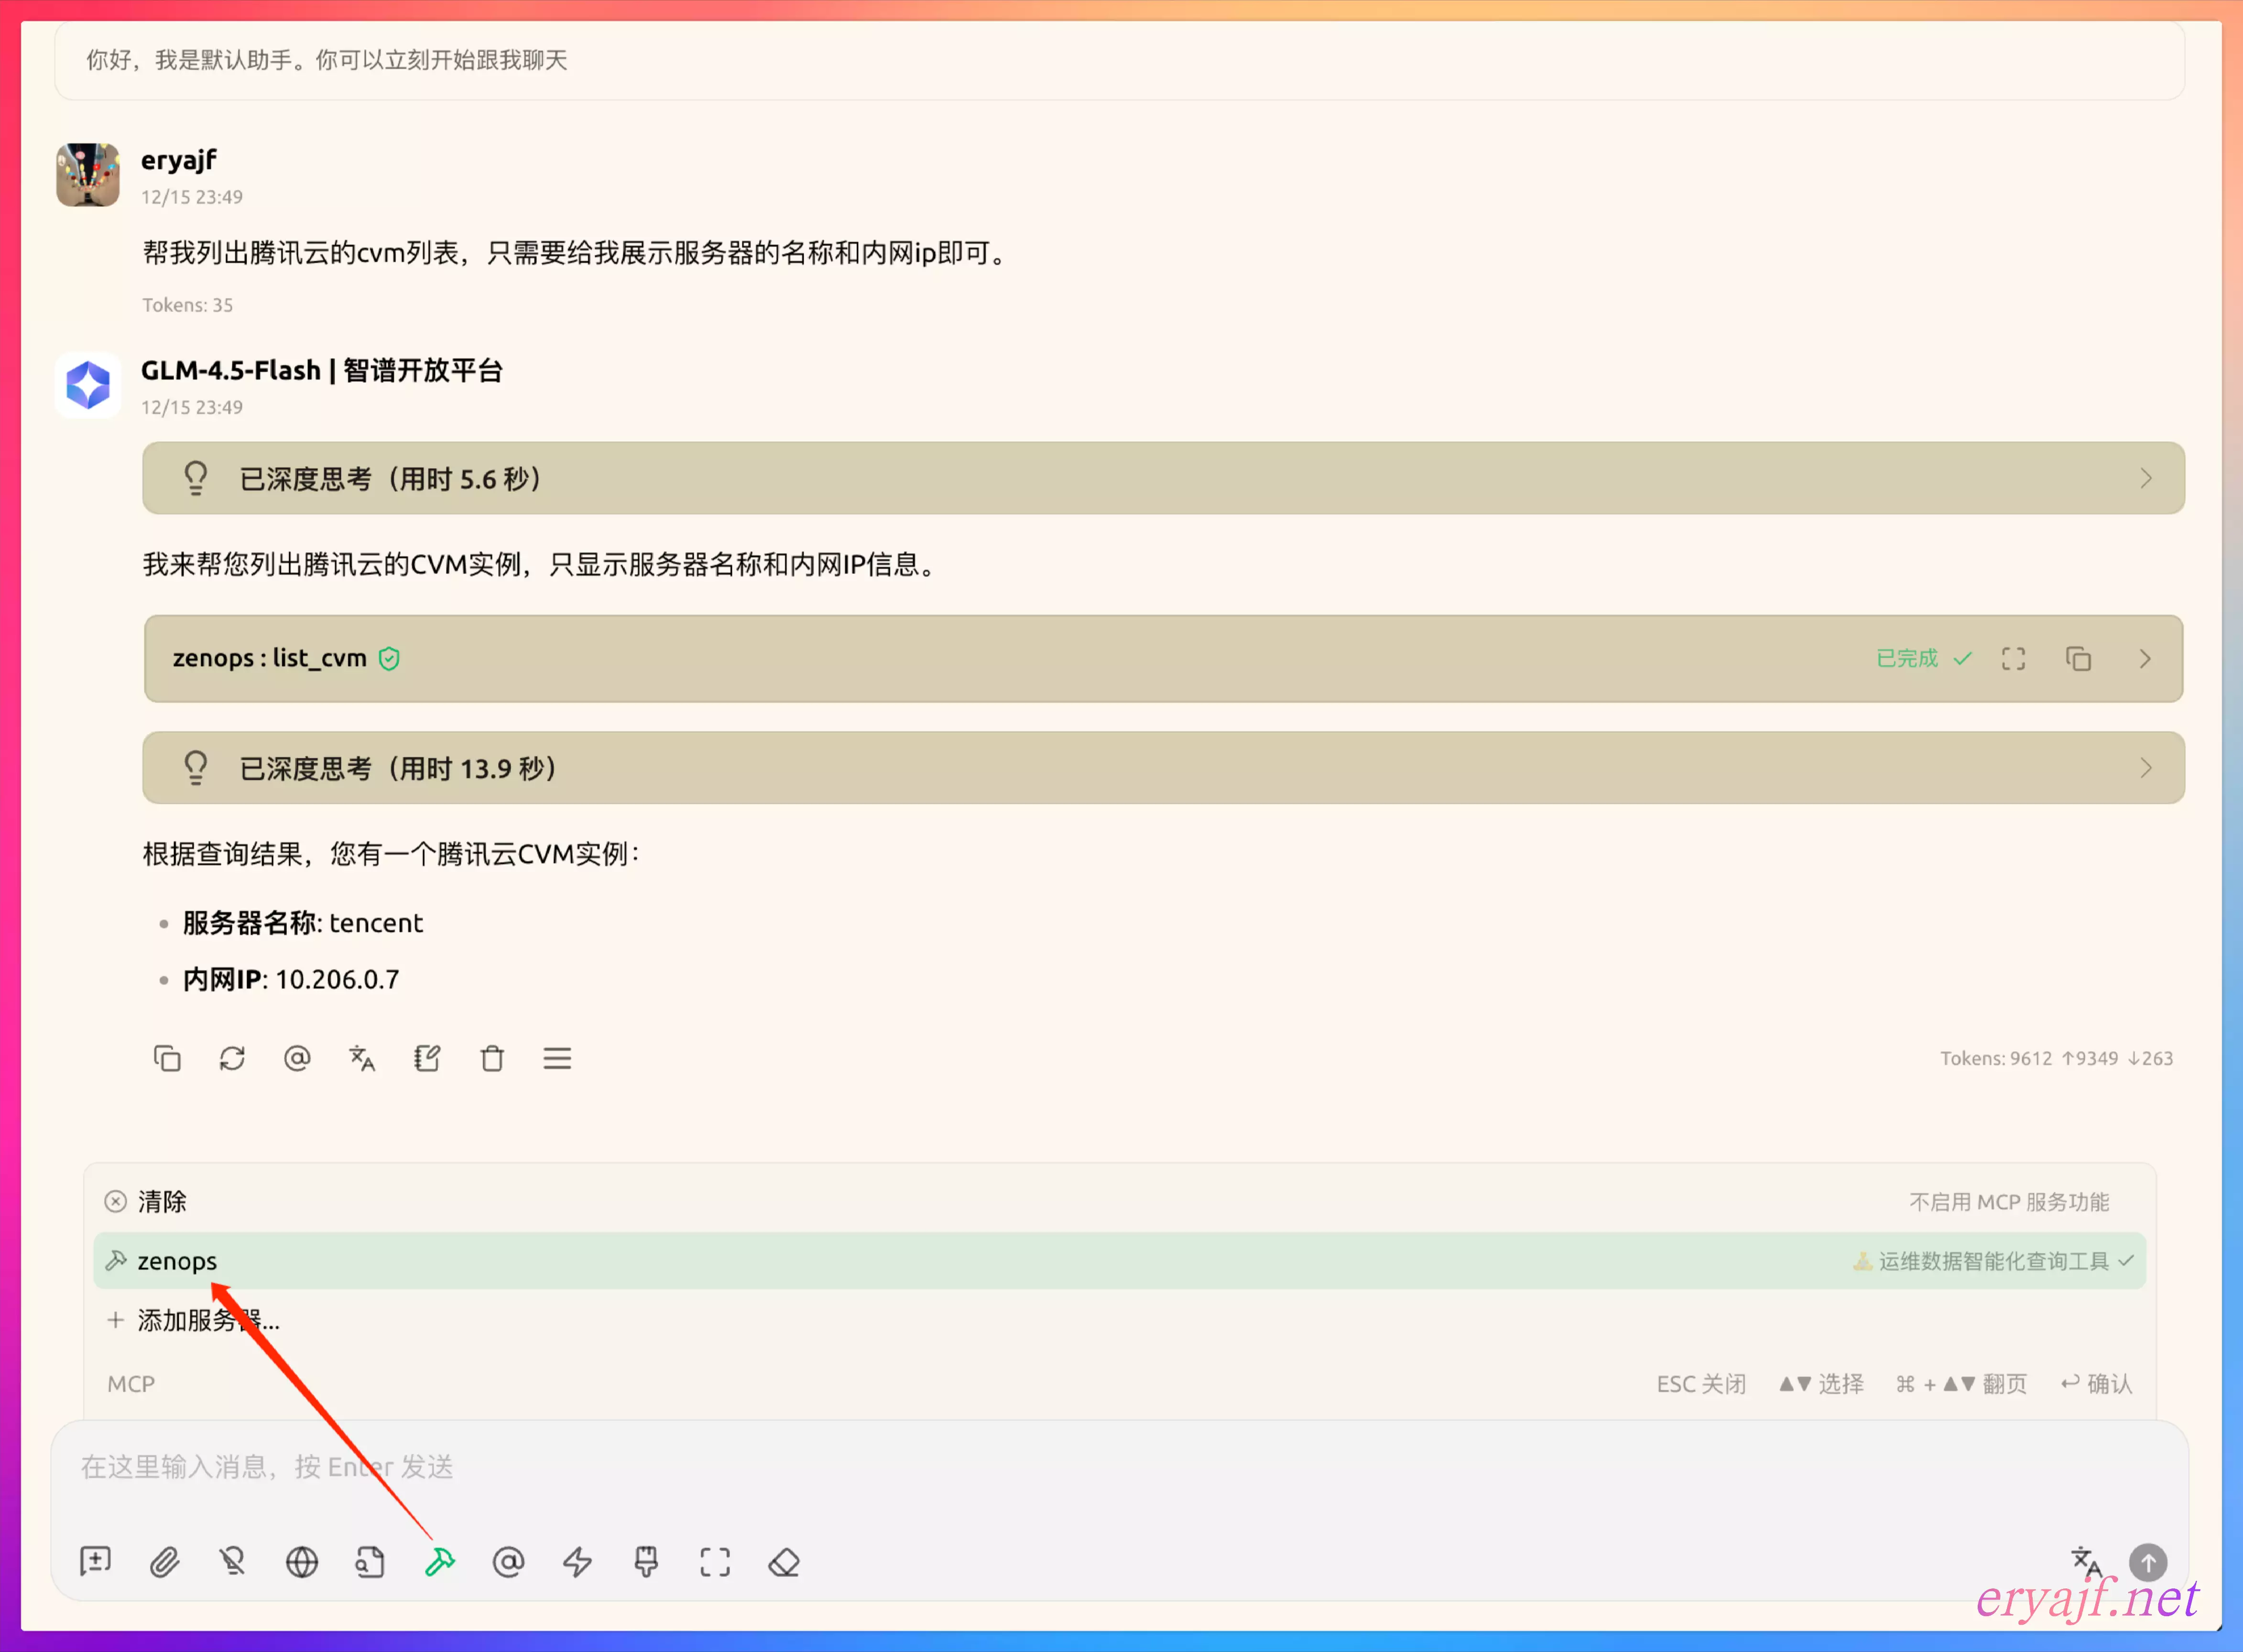Expand the zenops list_cvm tool result

coord(2145,659)
